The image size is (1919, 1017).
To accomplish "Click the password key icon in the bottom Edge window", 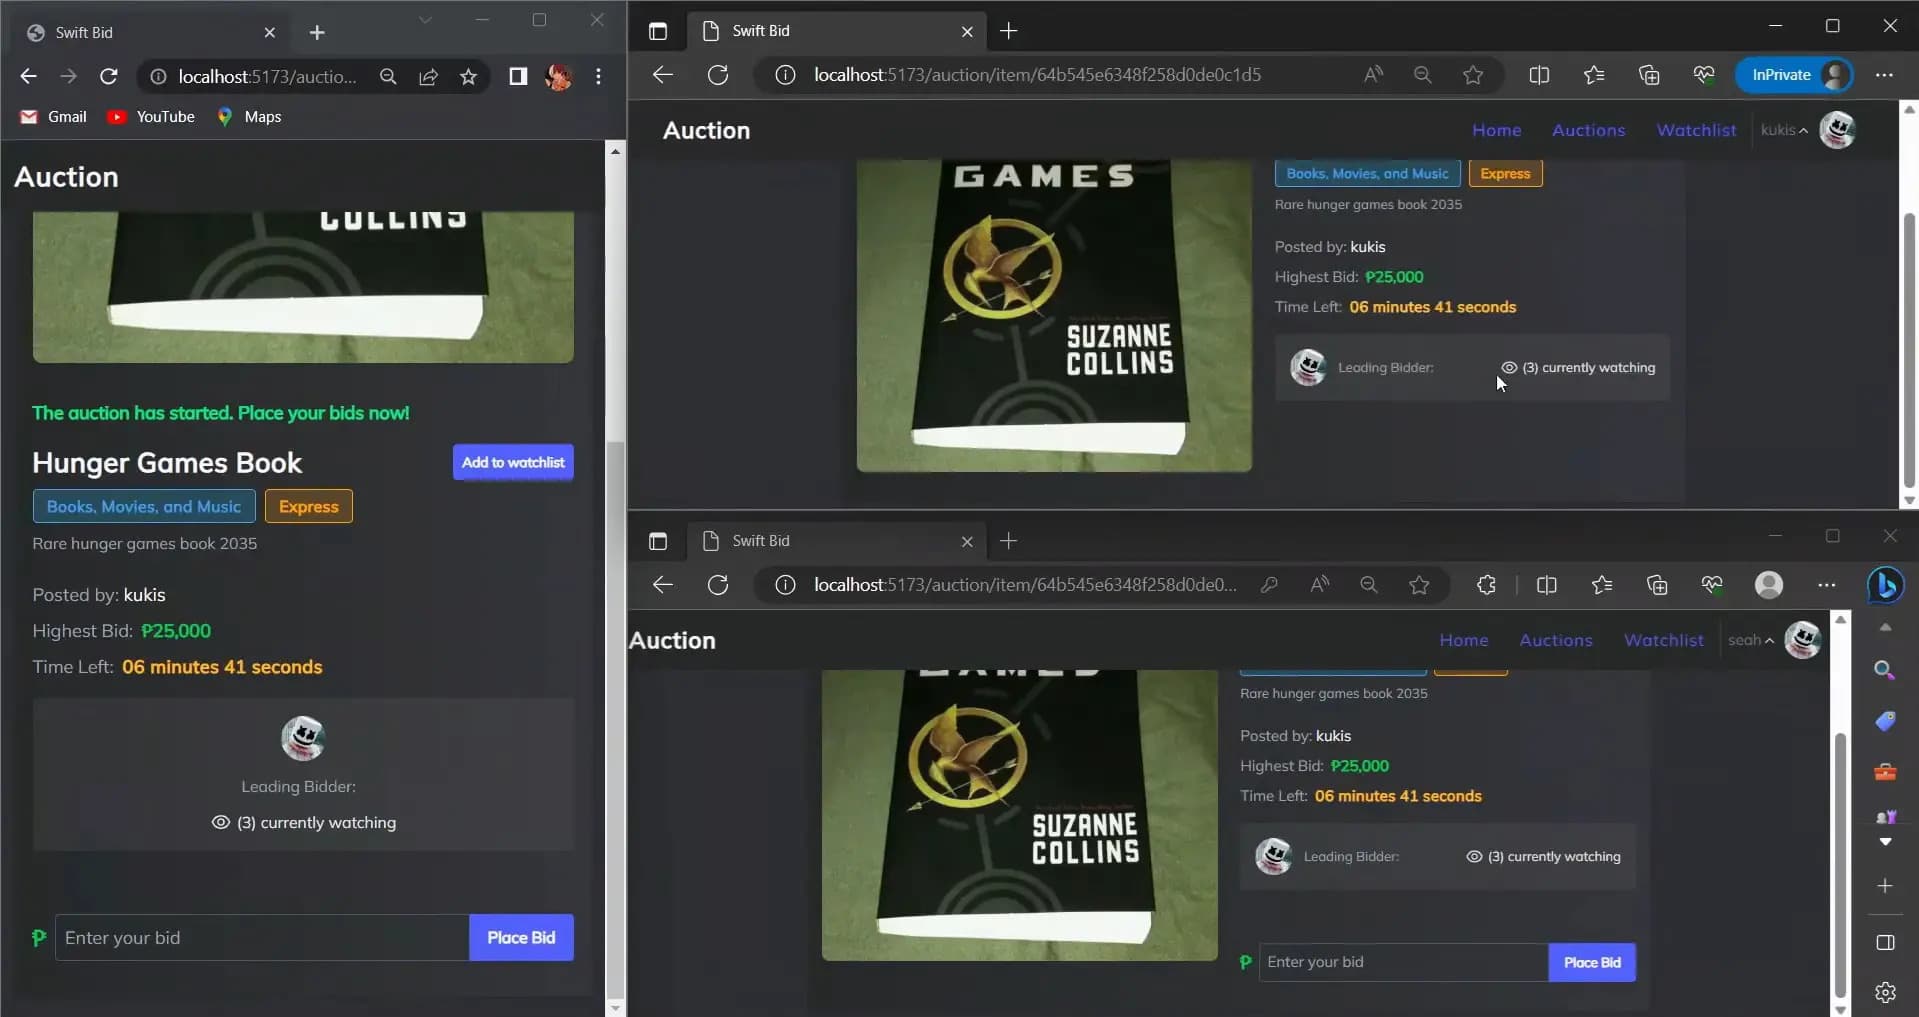I will point(1269,585).
